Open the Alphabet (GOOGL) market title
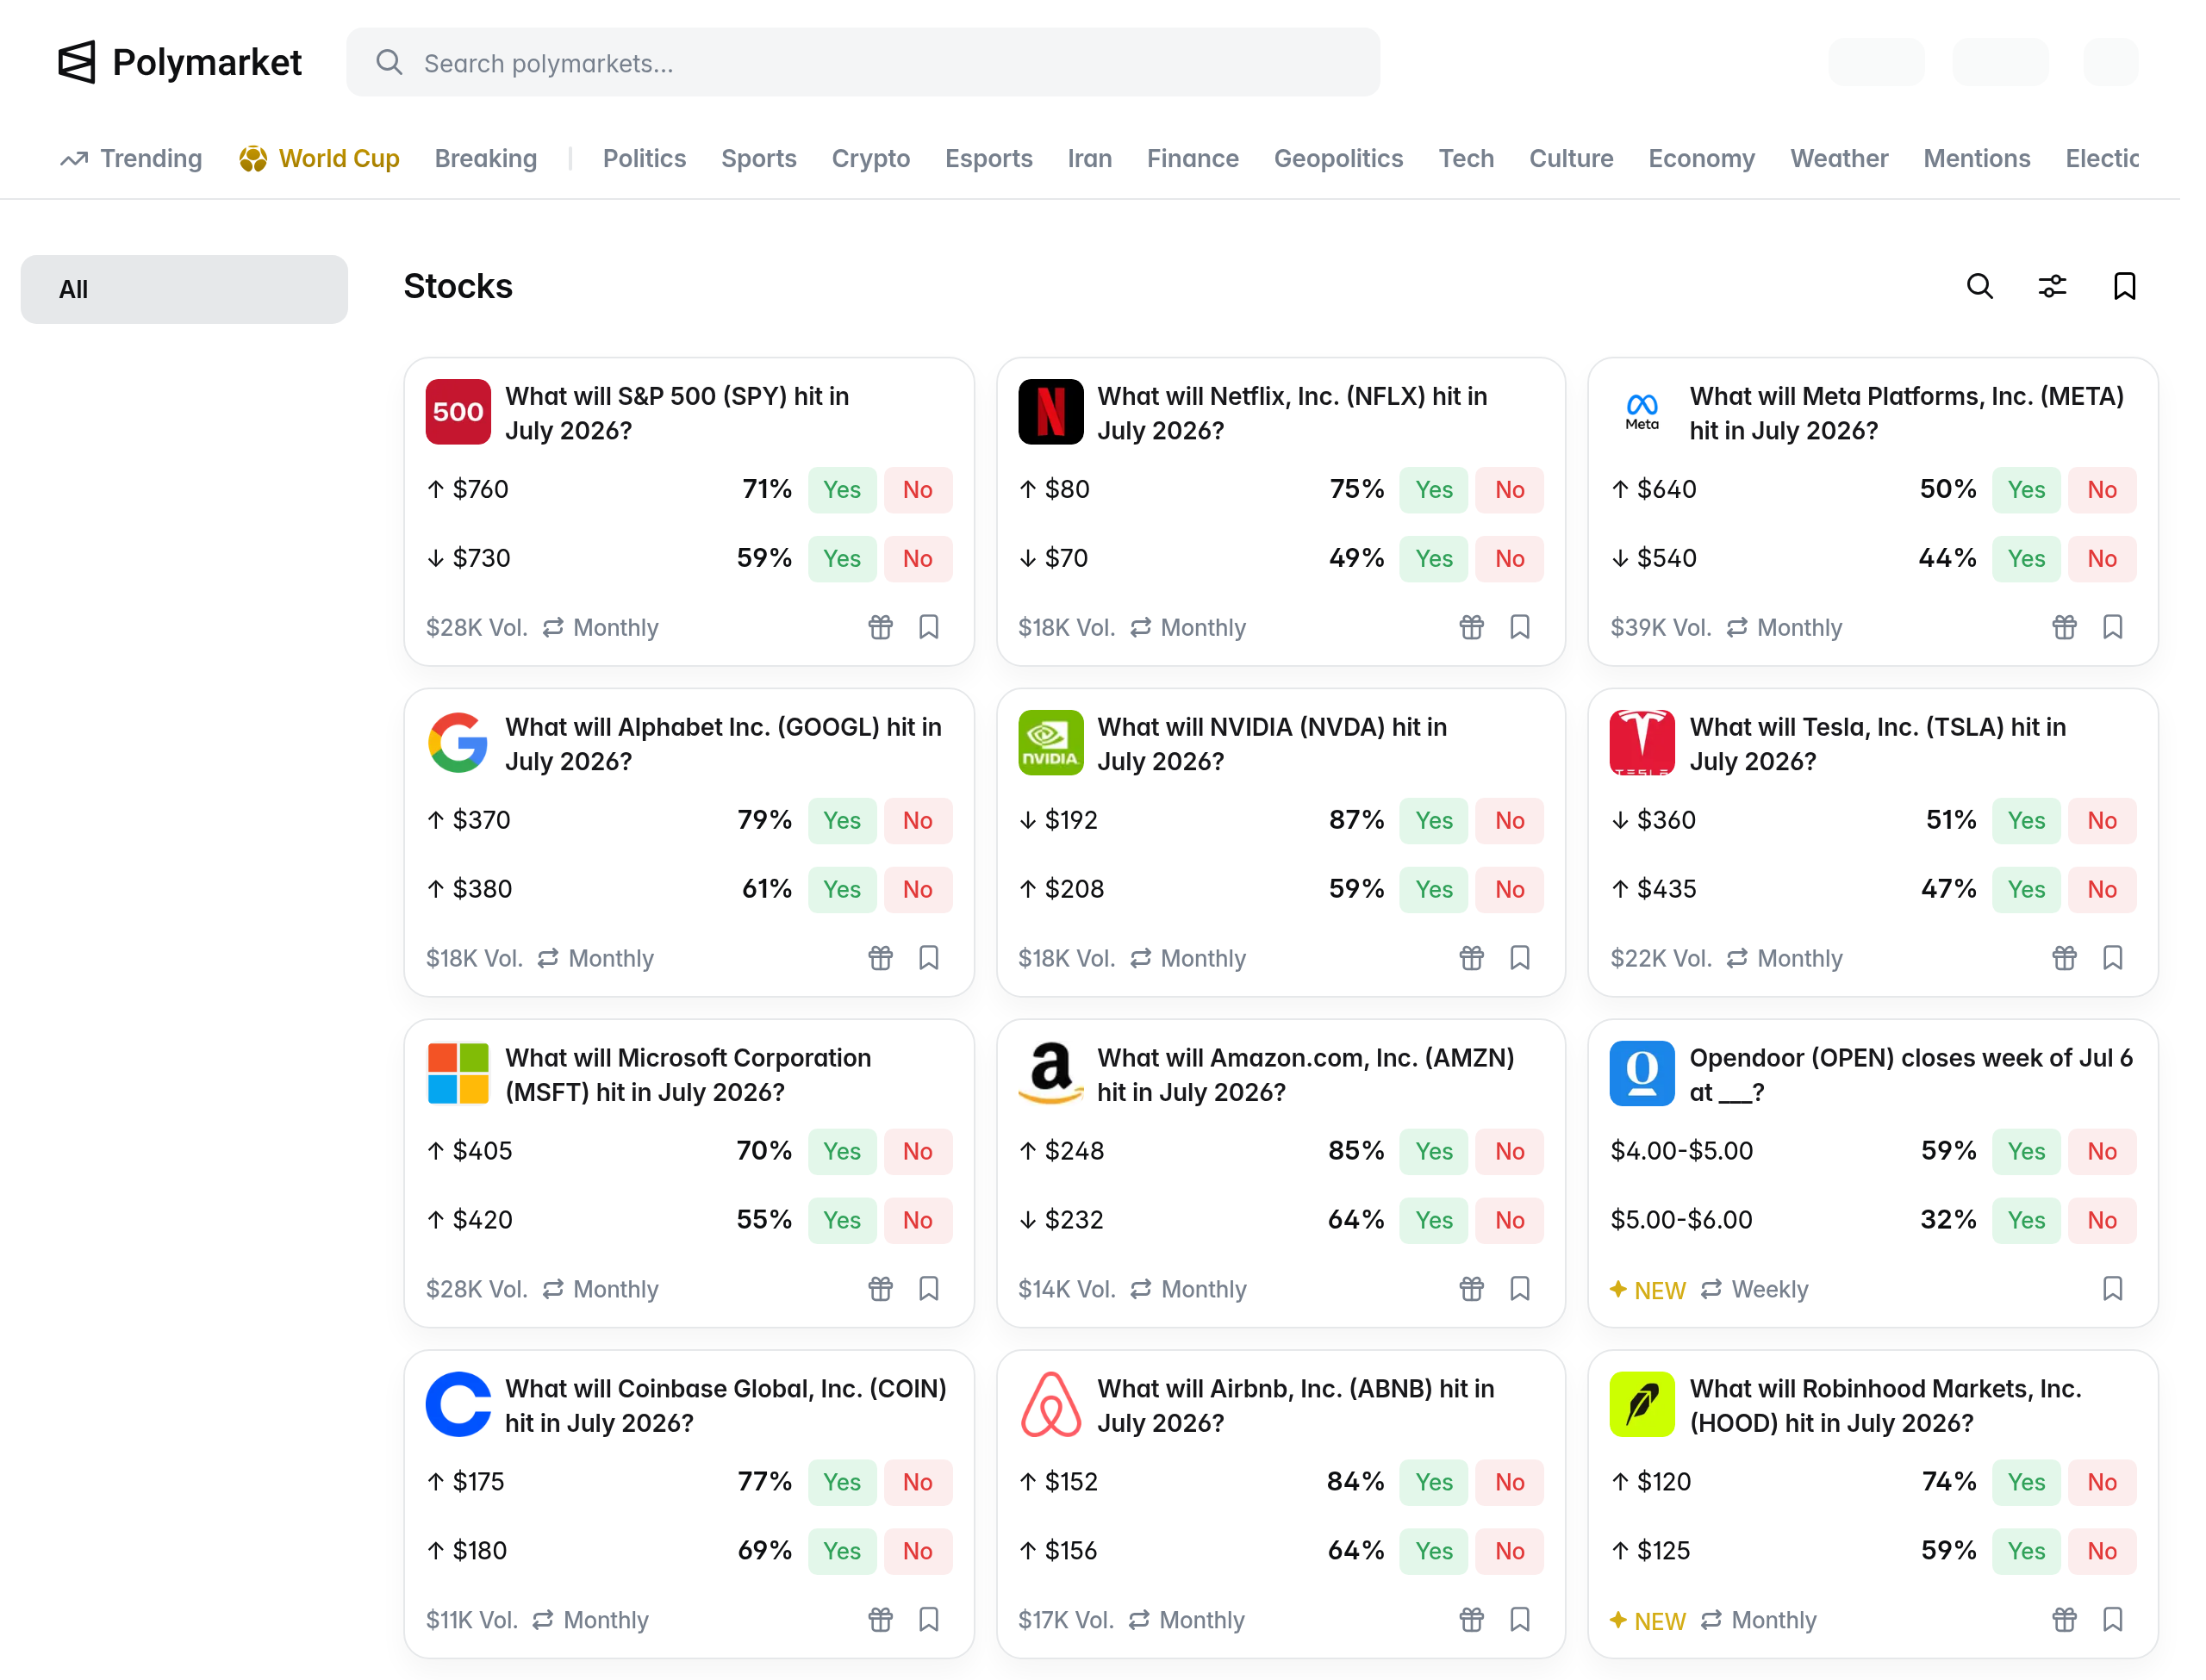2206x1680 pixels. [x=723, y=744]
